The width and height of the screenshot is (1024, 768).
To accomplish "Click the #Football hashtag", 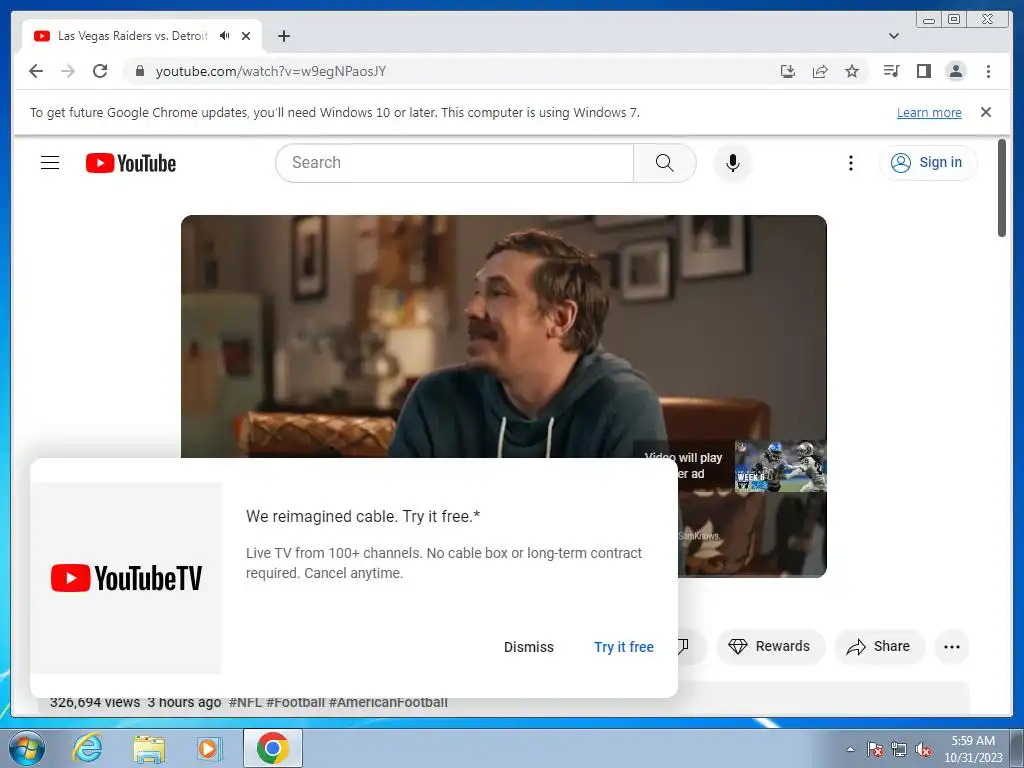I will click(295, 702).
